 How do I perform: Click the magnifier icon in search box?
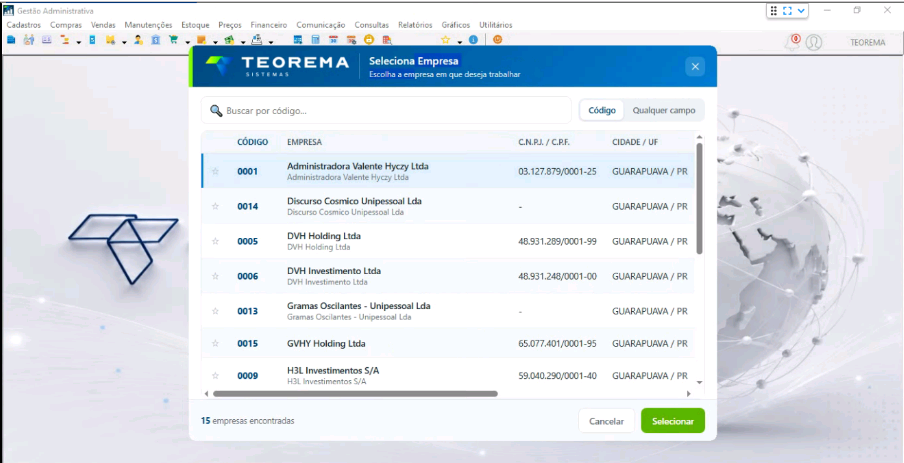(216, 111)
